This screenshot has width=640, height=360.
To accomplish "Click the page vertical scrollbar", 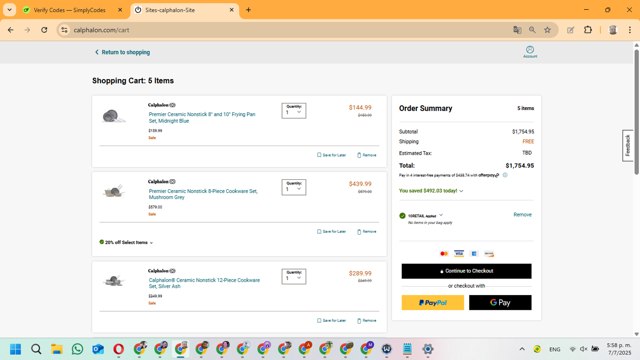I will (636, 112).
